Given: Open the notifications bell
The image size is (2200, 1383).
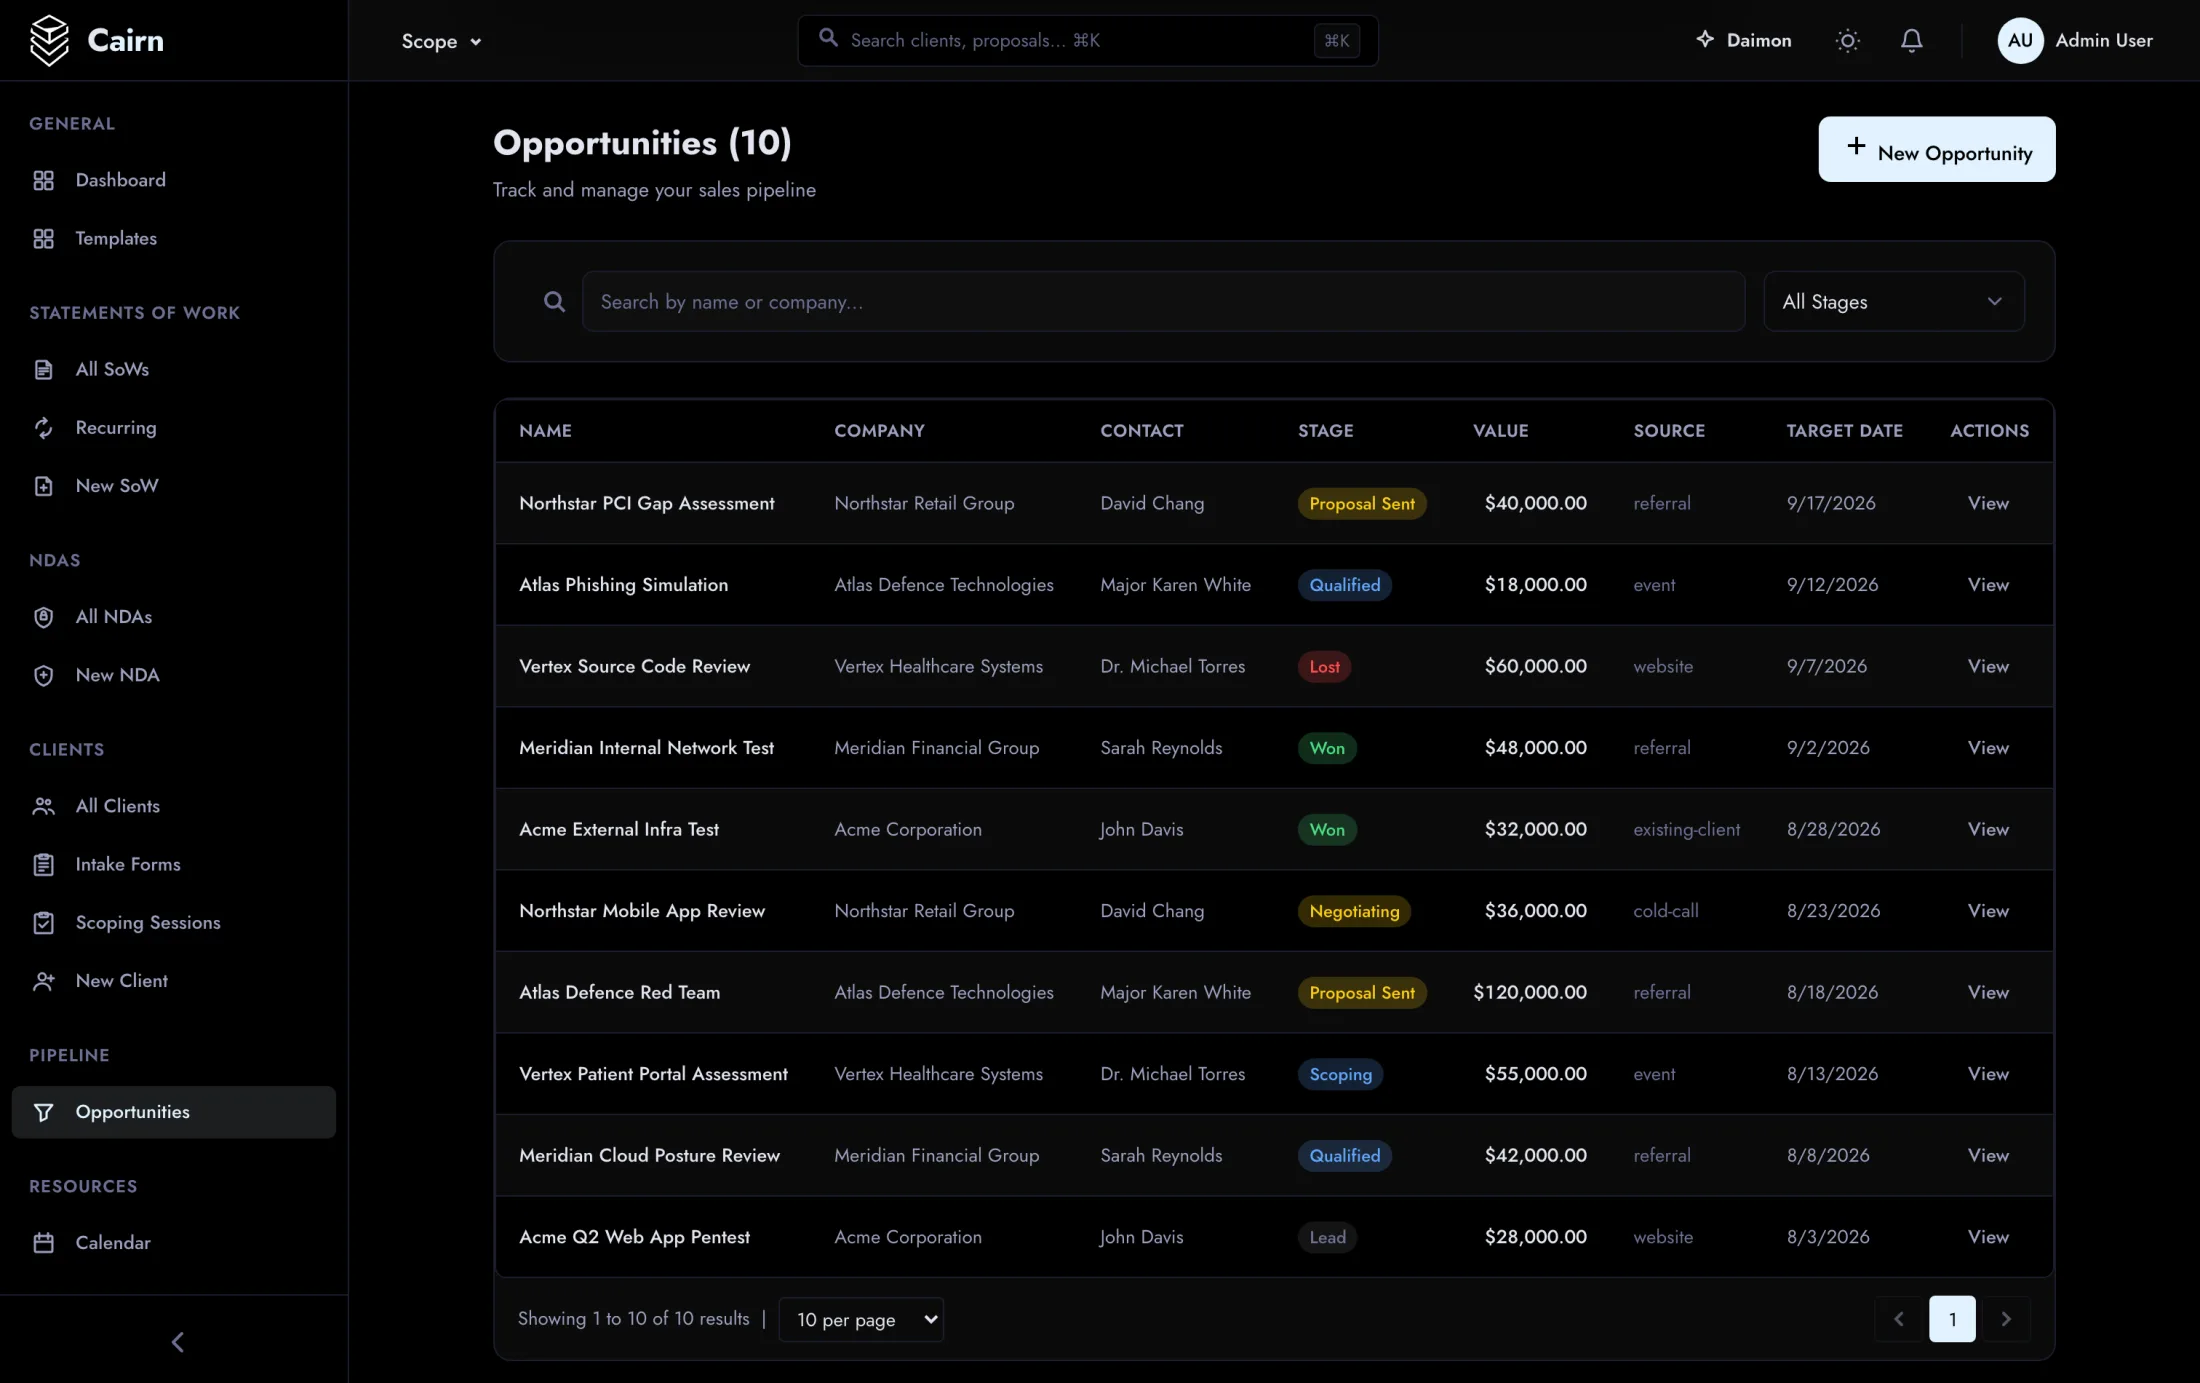Looking at the screenshot, I should (x=1911, y=40).
